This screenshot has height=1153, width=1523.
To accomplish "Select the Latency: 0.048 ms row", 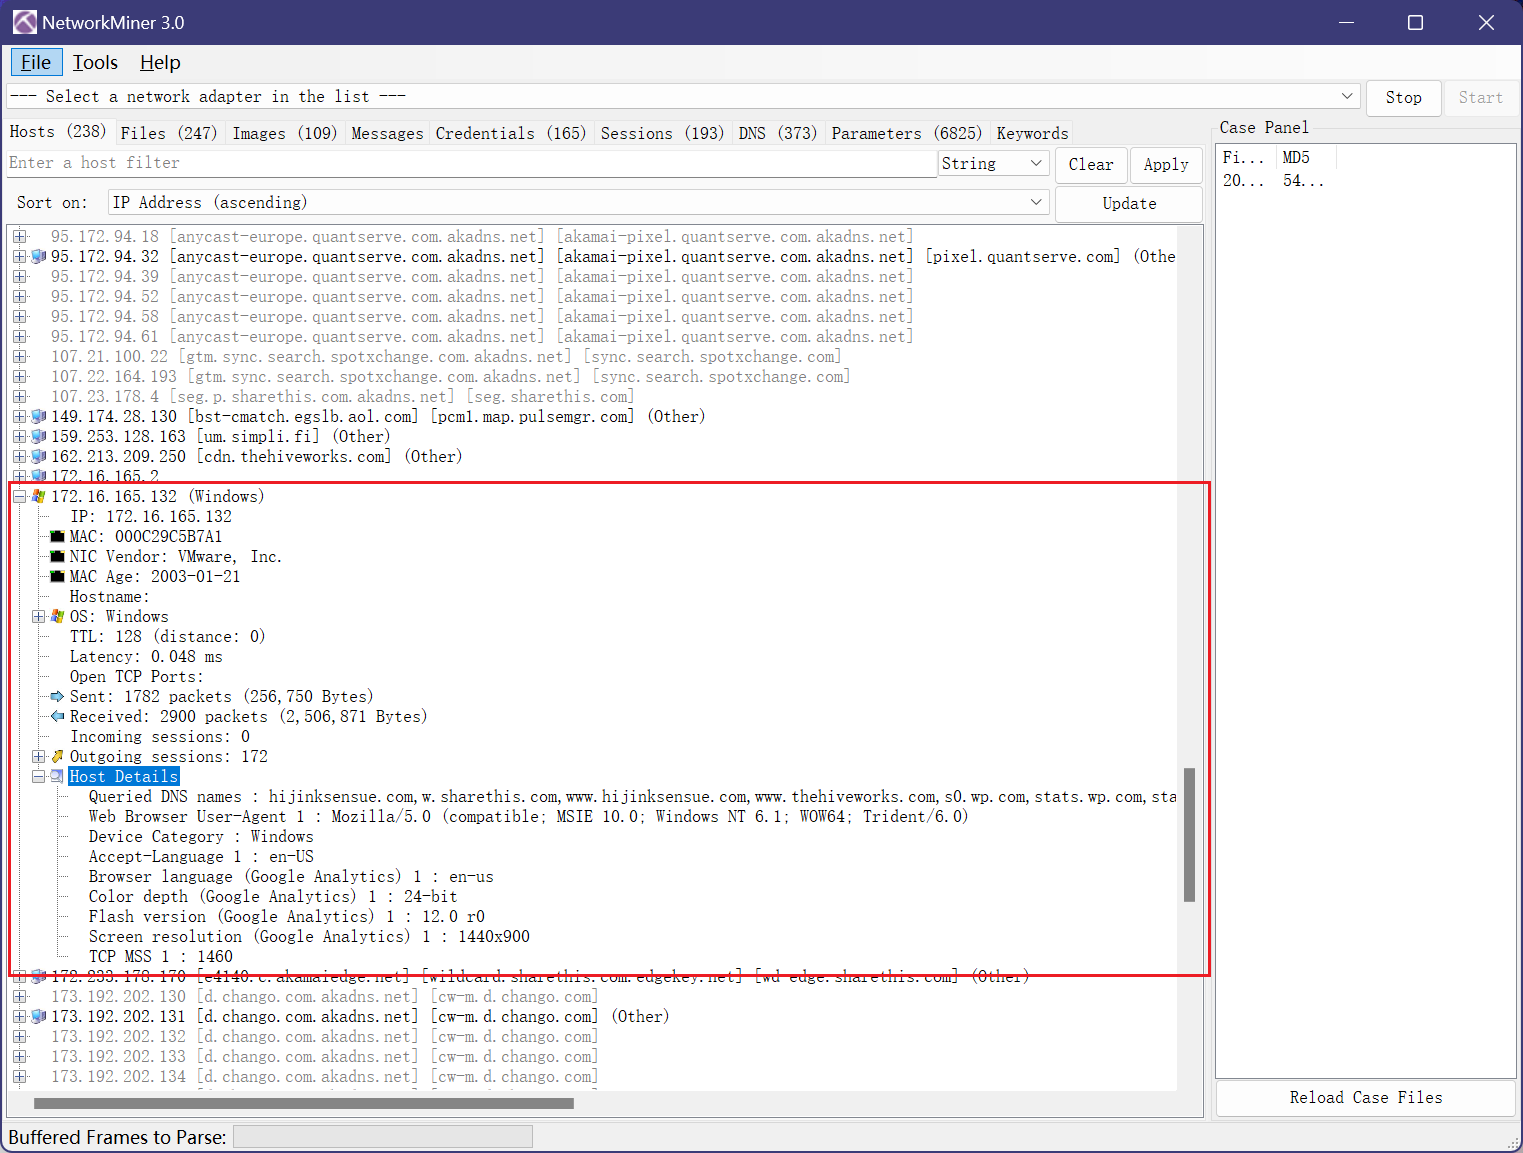I will [x=146, y=656].
